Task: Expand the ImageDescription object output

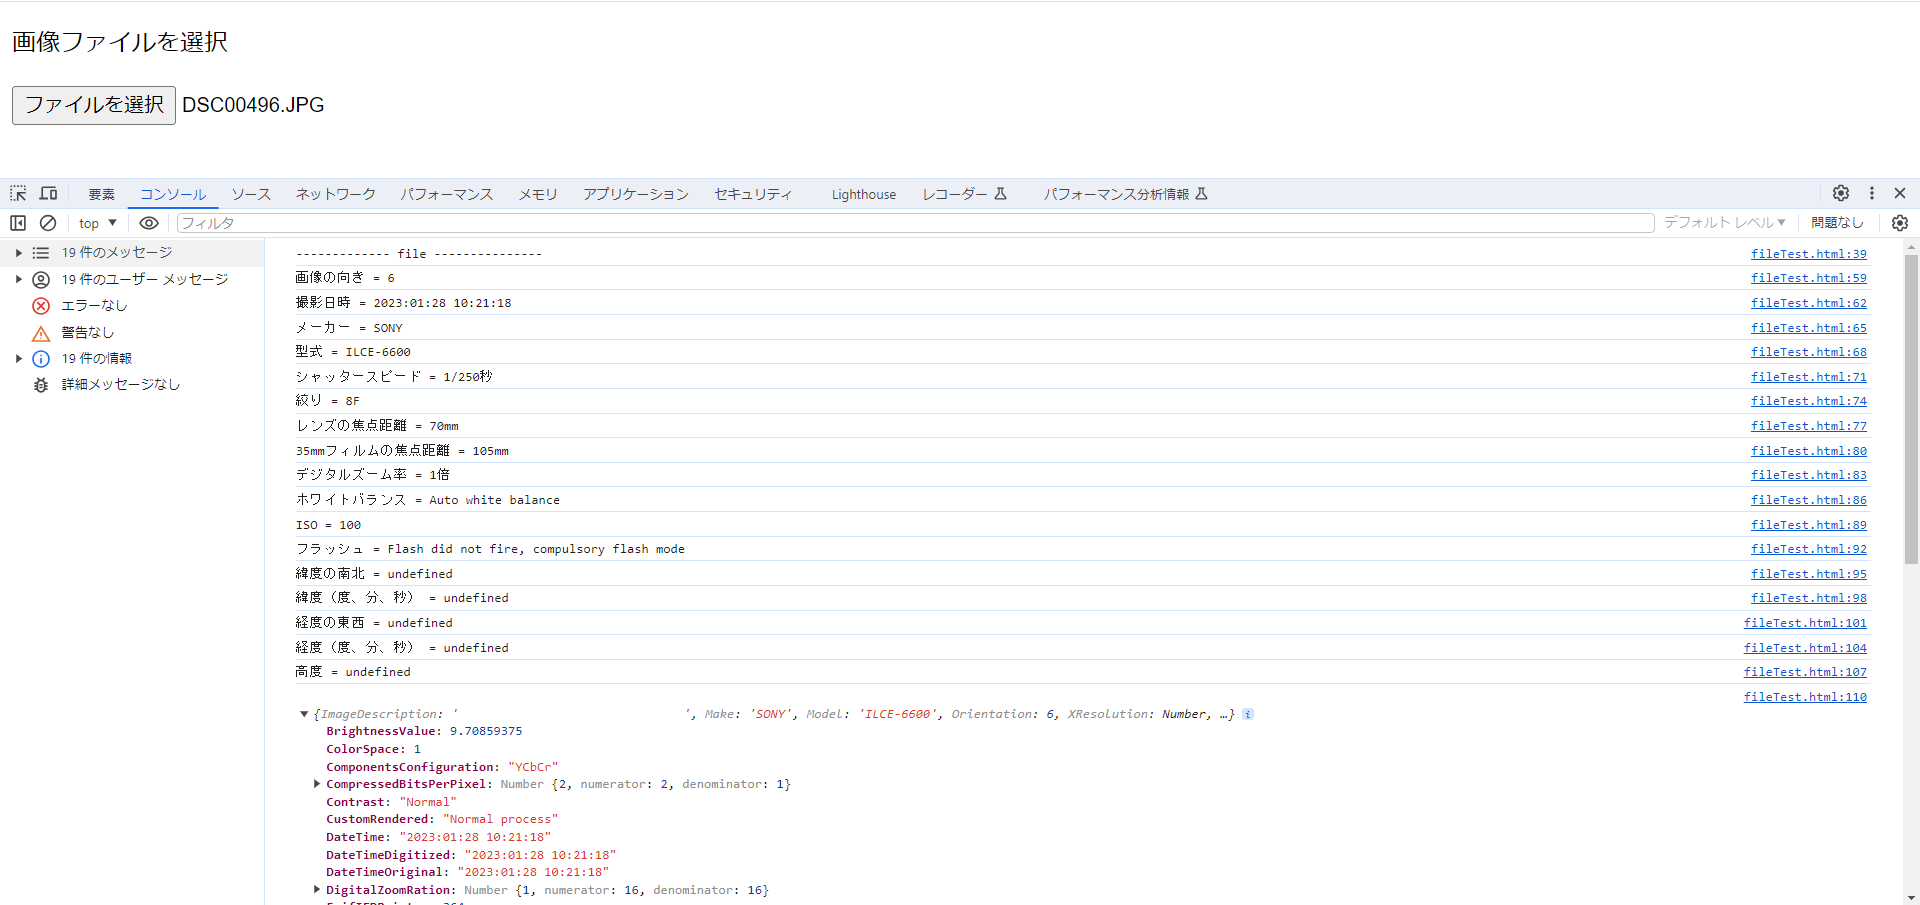Action: point(304,714)
